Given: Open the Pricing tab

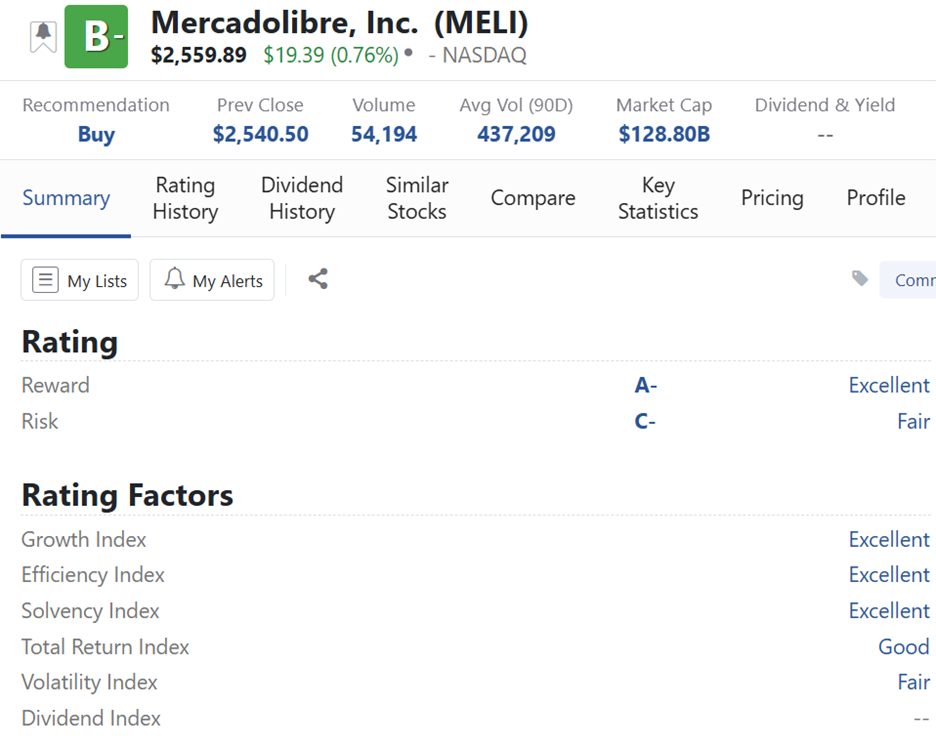Looking at the screenshot, I should (772, 198).
